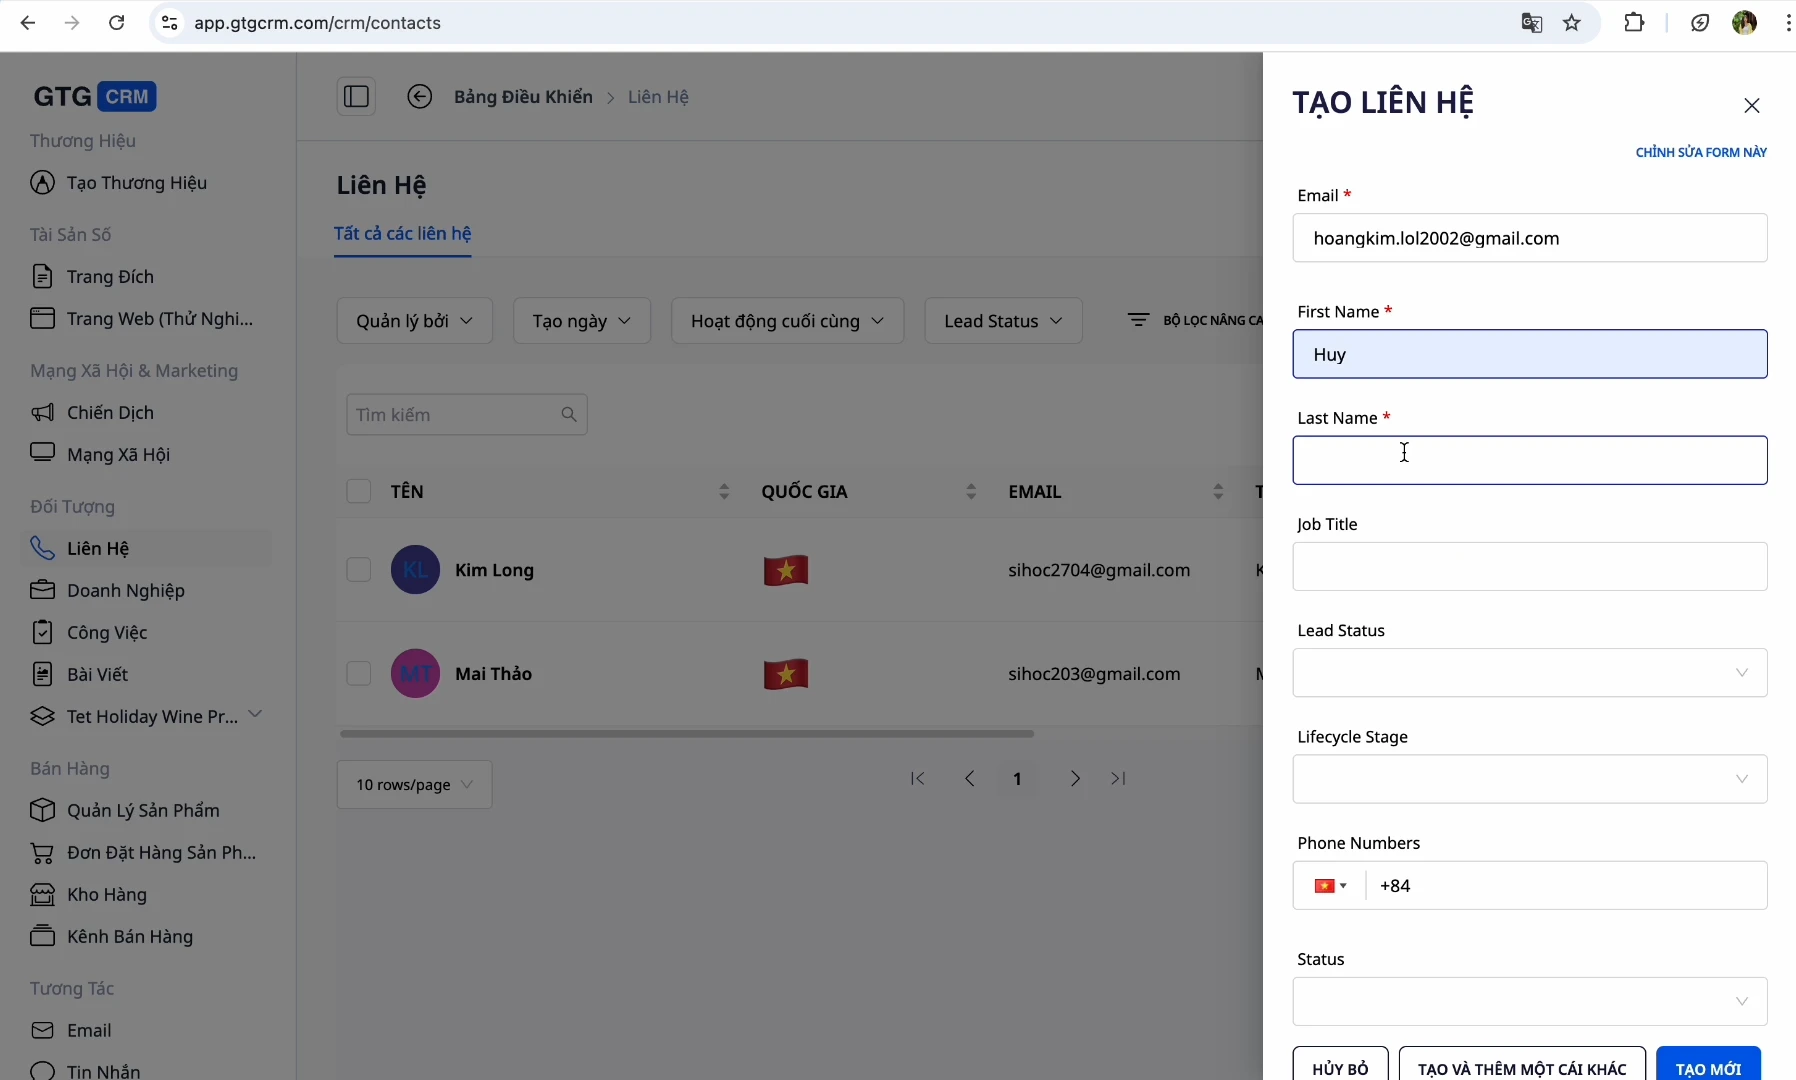Open the BỘ LỌC NÂNG CAO filter icon
Screen dimensions: 1796x1080
click(x=1140, y=320)
